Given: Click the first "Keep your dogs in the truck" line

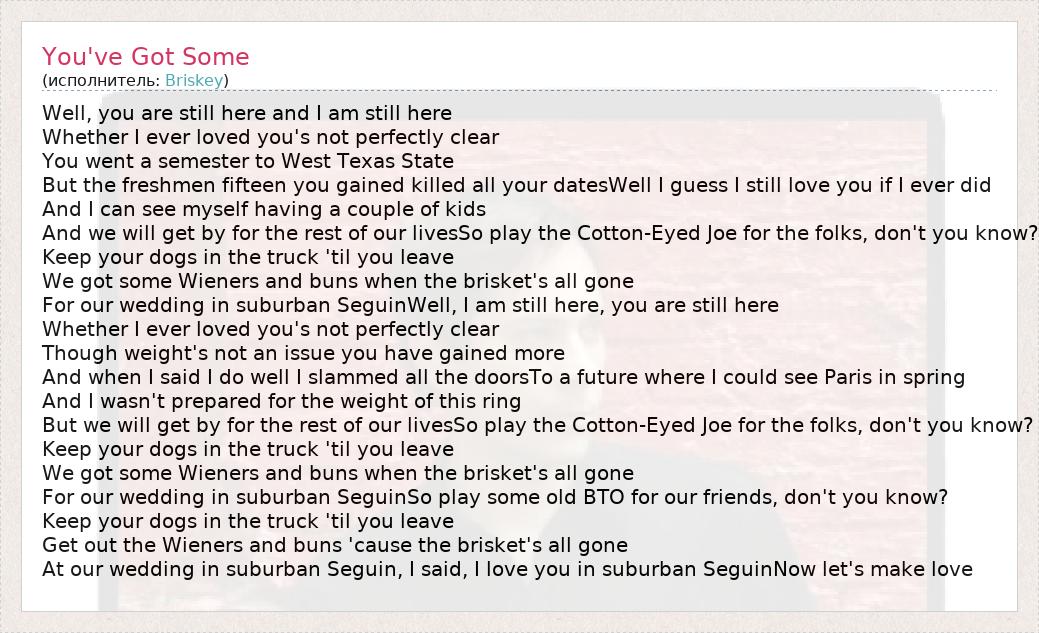Looking at the screenshot, I should [x=248, y=257].
